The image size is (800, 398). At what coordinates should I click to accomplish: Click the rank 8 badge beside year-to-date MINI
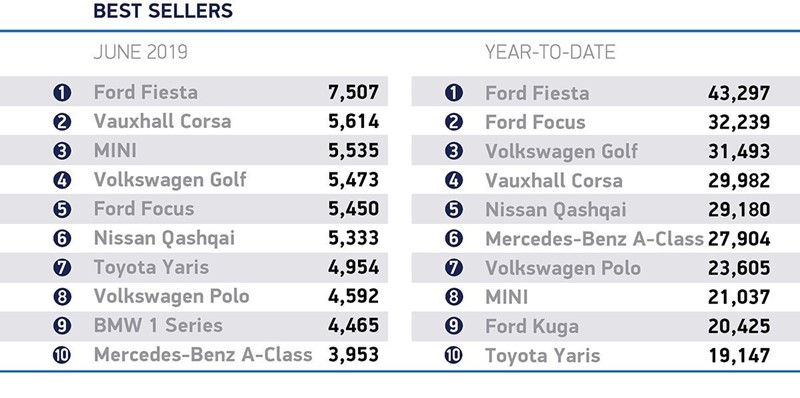coord(454,297)
